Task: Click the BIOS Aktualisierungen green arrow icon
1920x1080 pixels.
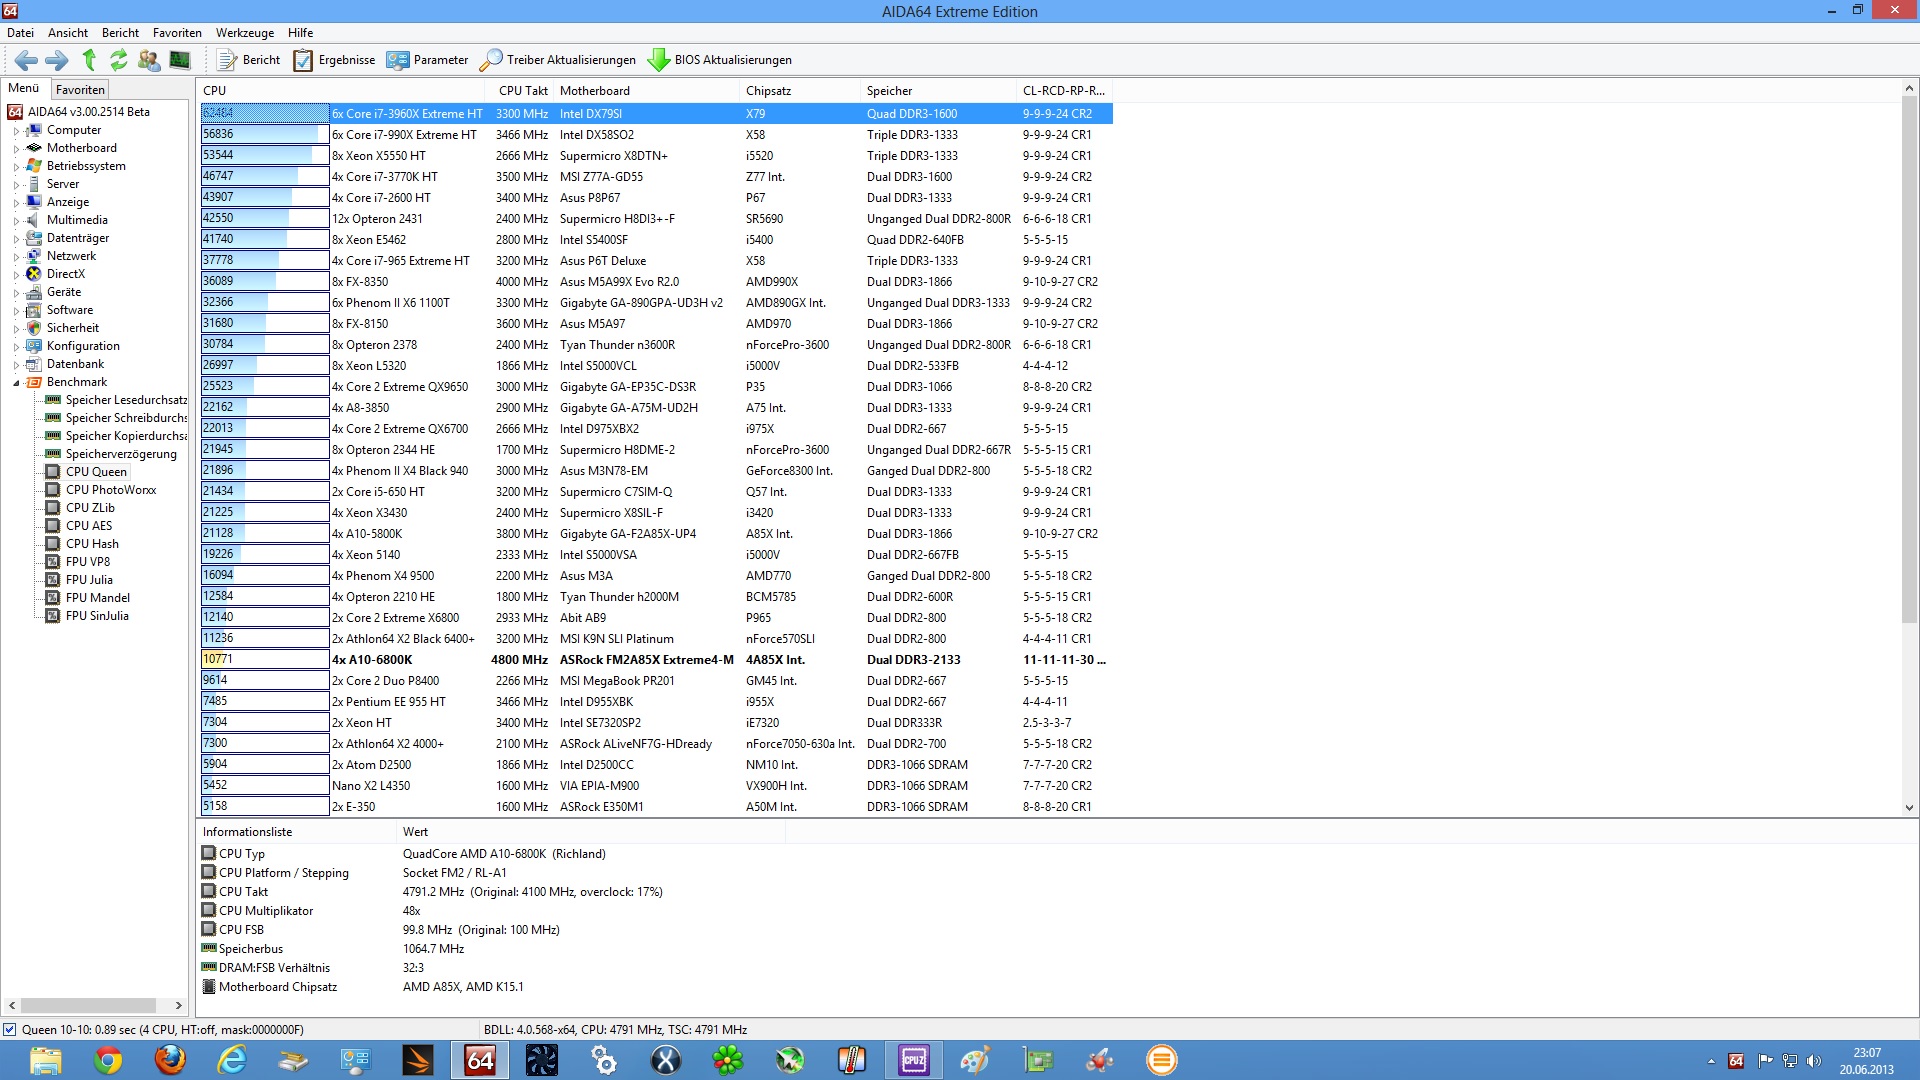Action: coord(659,60)
